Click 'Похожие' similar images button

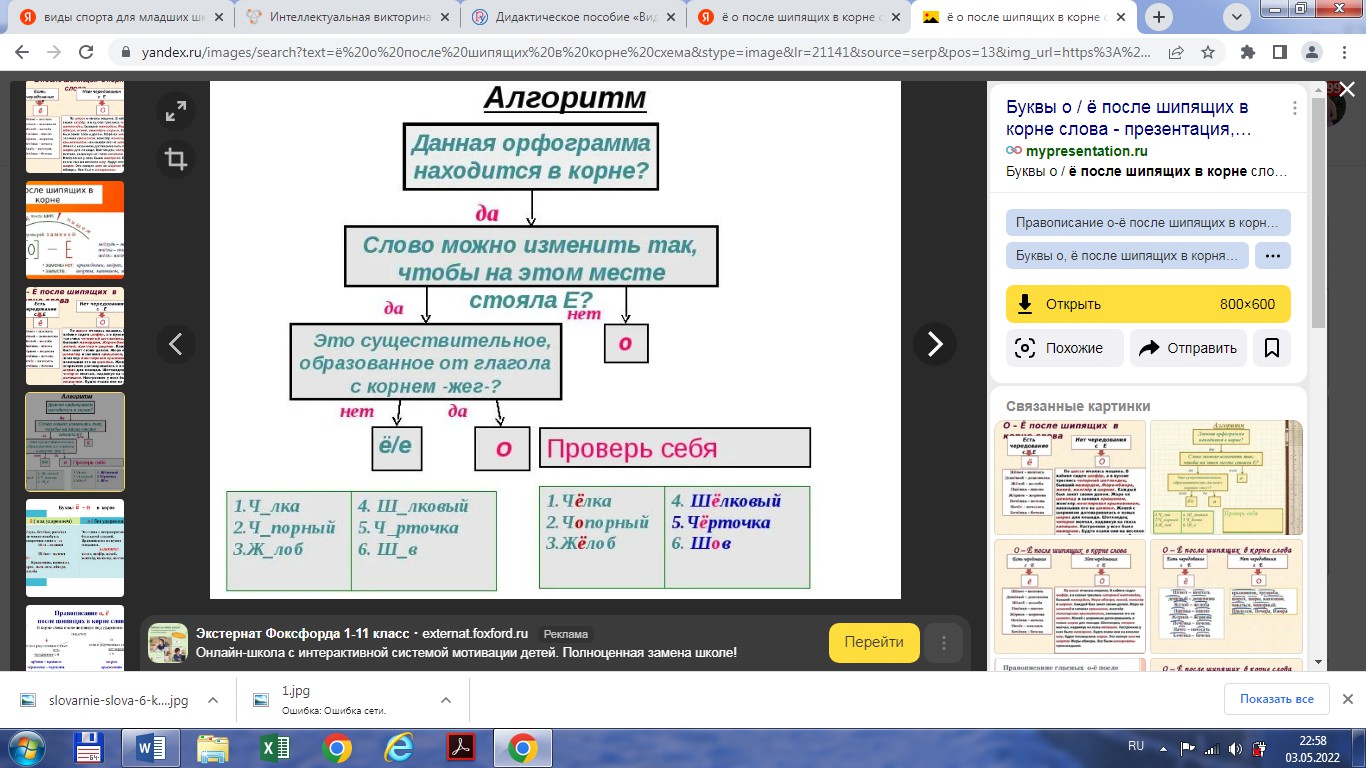click(1064, 348)
